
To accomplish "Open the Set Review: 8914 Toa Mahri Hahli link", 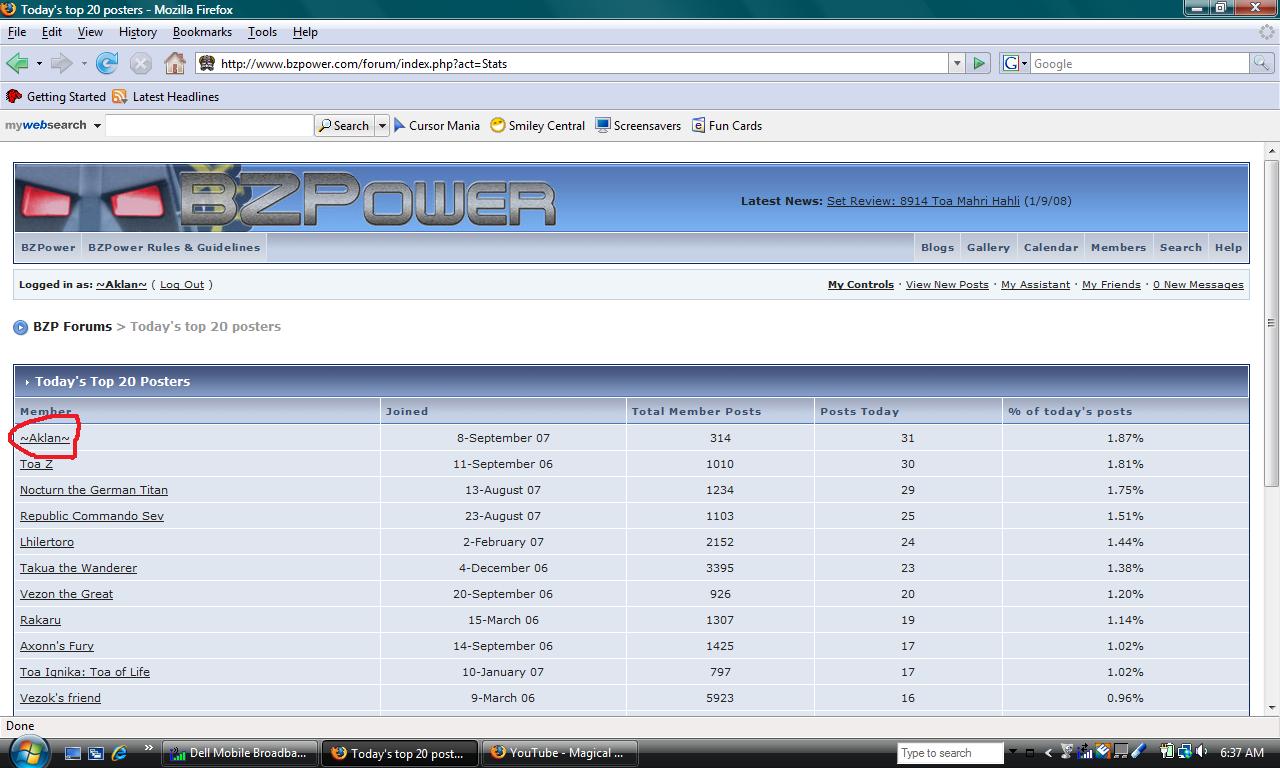I will tap(923, 201).
